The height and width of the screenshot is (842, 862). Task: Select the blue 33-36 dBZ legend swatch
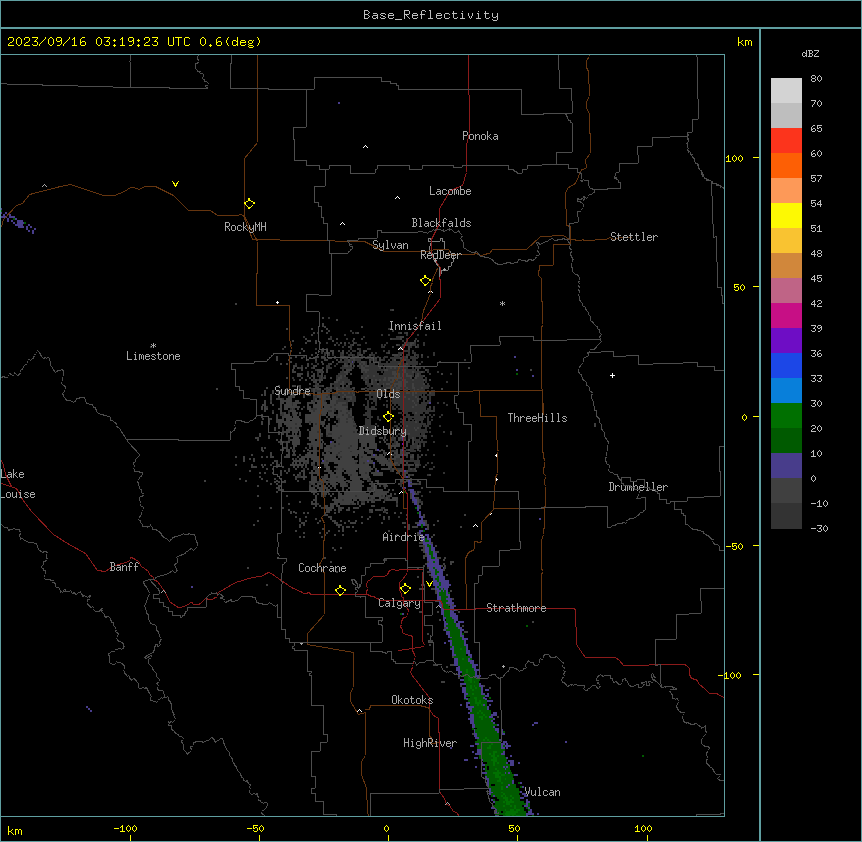786,365
